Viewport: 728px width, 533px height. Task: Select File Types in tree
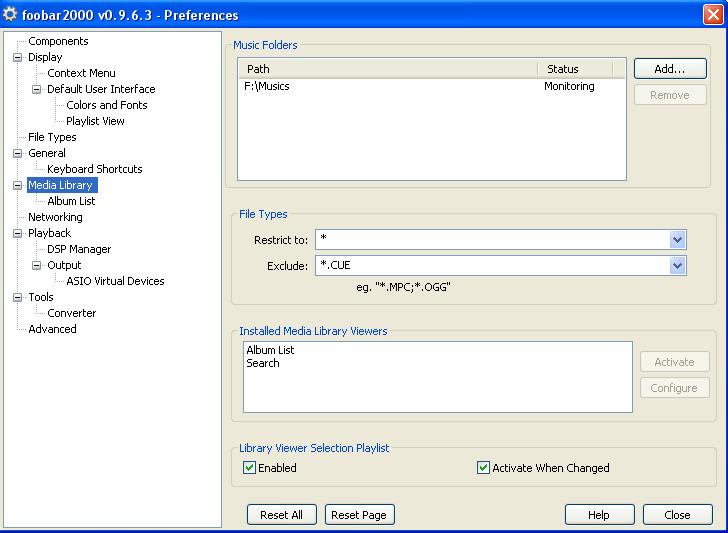(x=52, y=137)
